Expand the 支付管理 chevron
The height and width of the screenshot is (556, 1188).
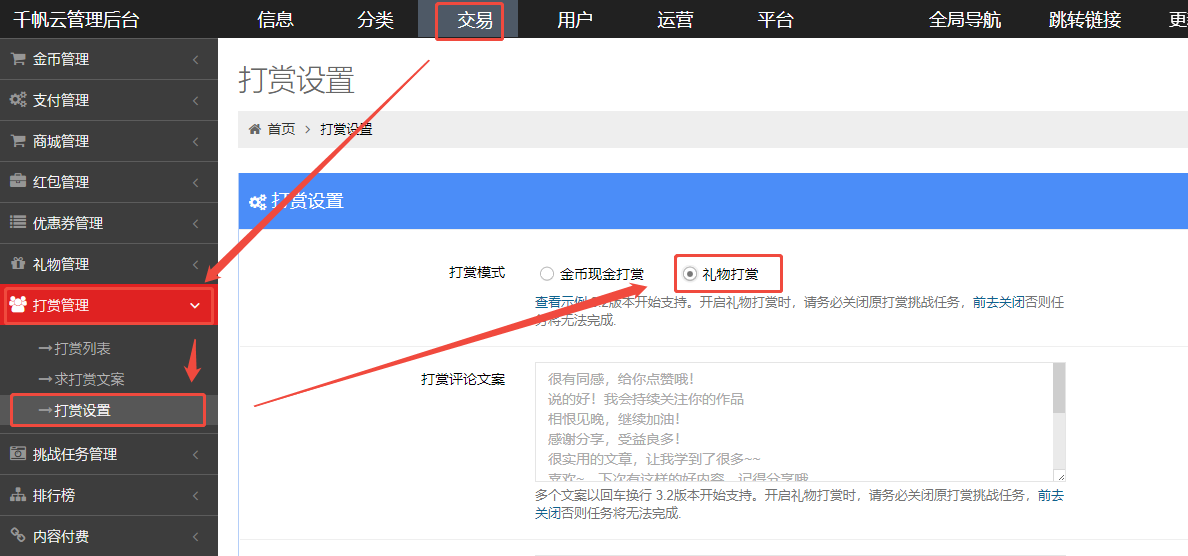[195, 100]
